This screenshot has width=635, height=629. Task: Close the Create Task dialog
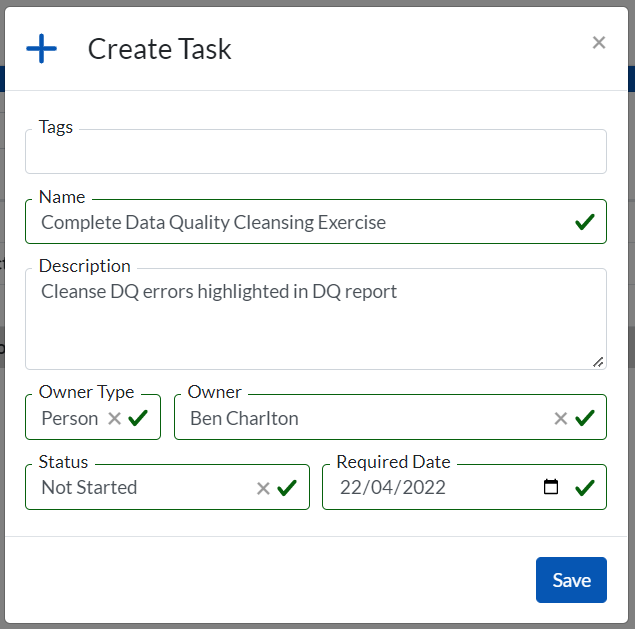coord(598,42)
